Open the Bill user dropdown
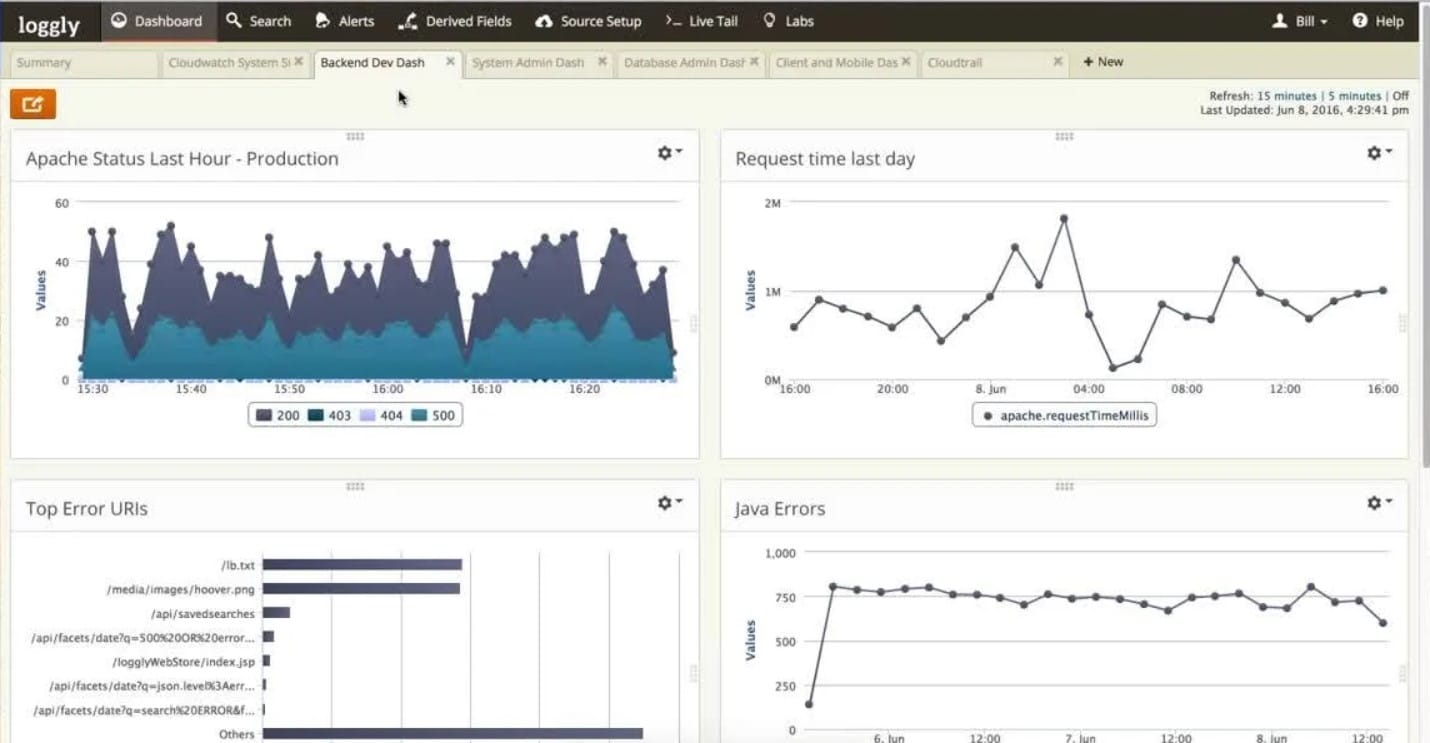The height and width of the screenshot is (743, 1430). click(1299, 21)
